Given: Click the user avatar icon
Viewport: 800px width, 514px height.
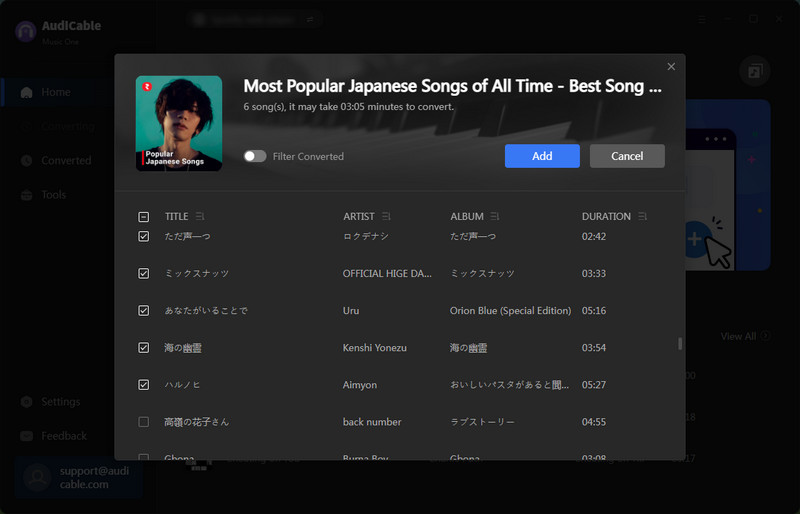Looking at the screenshot, I should pos(38,477).
